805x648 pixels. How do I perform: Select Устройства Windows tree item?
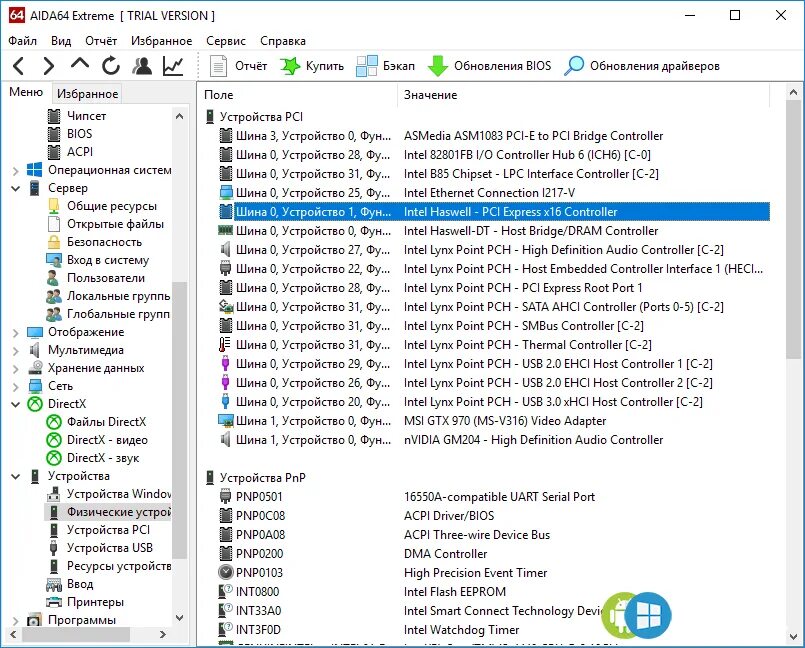(x=119, y=494)
